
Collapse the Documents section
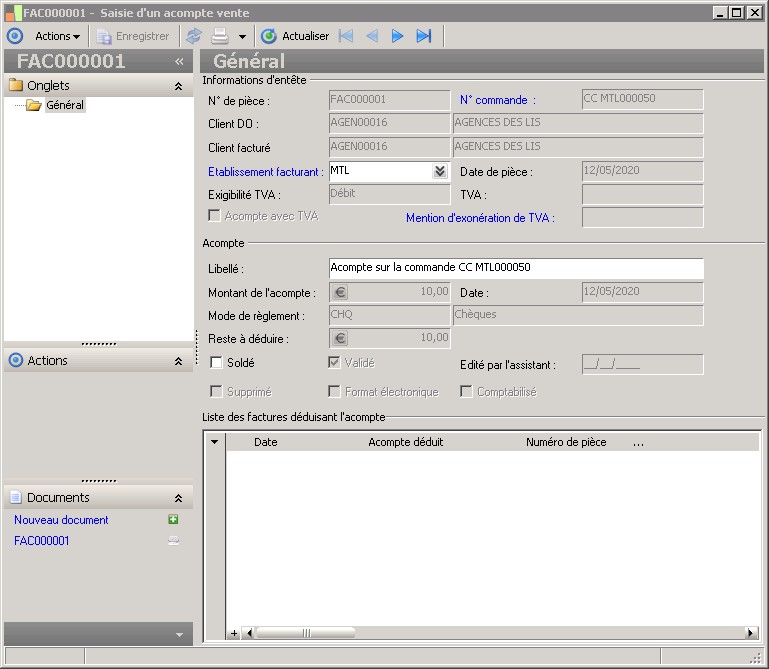178,498
